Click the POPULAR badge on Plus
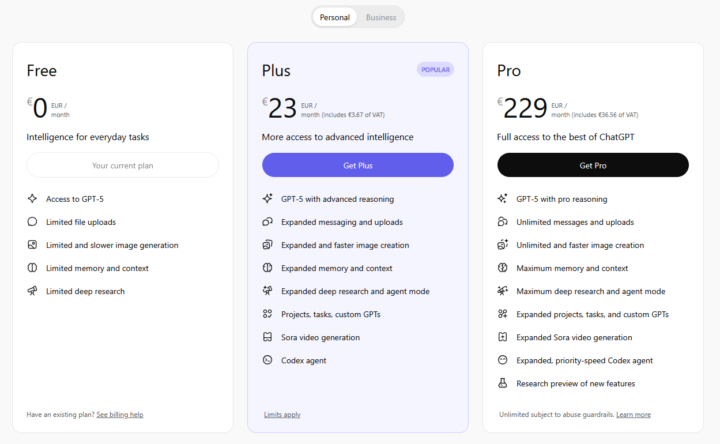 435,70
